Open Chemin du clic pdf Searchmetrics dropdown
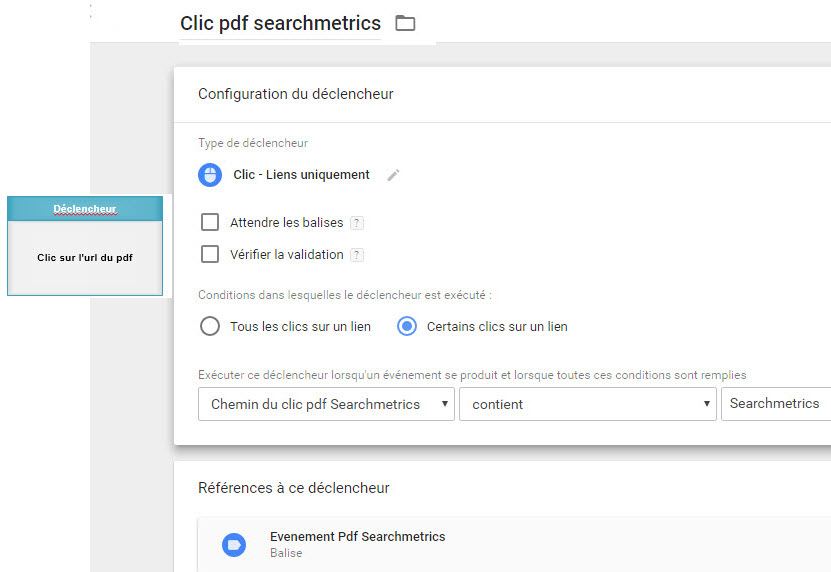 [326, 404]
